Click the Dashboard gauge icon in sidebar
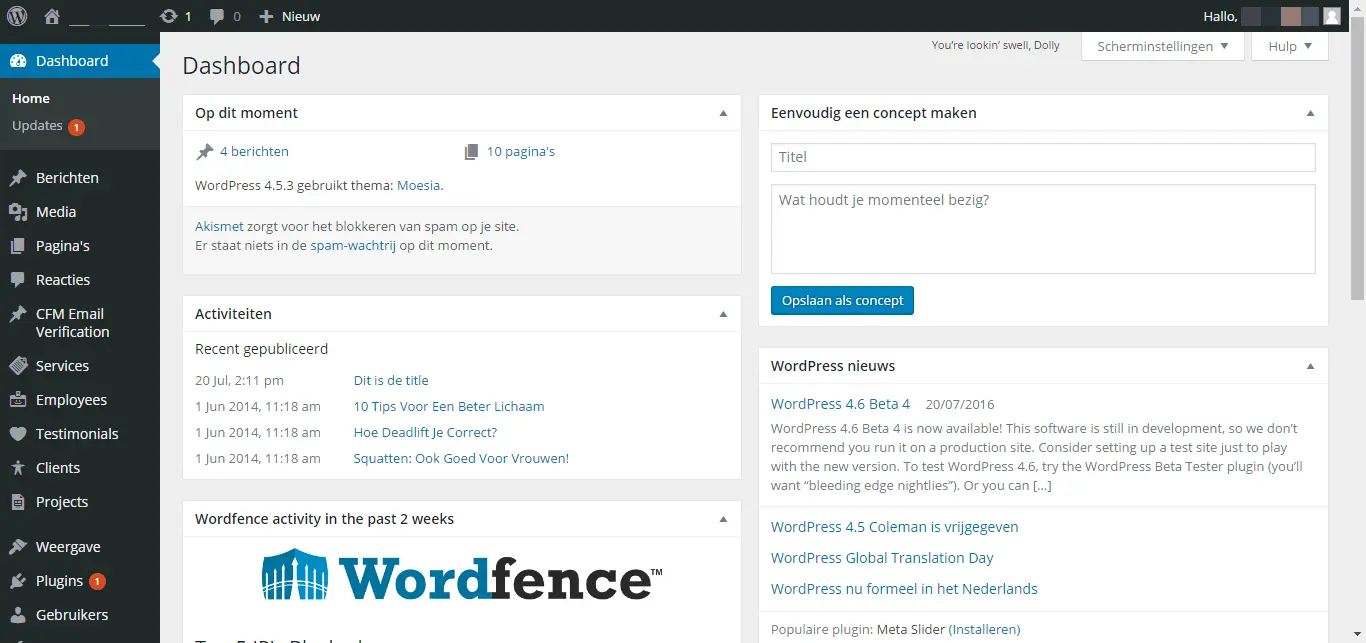The image size is (1366, 643). (18, 61)
